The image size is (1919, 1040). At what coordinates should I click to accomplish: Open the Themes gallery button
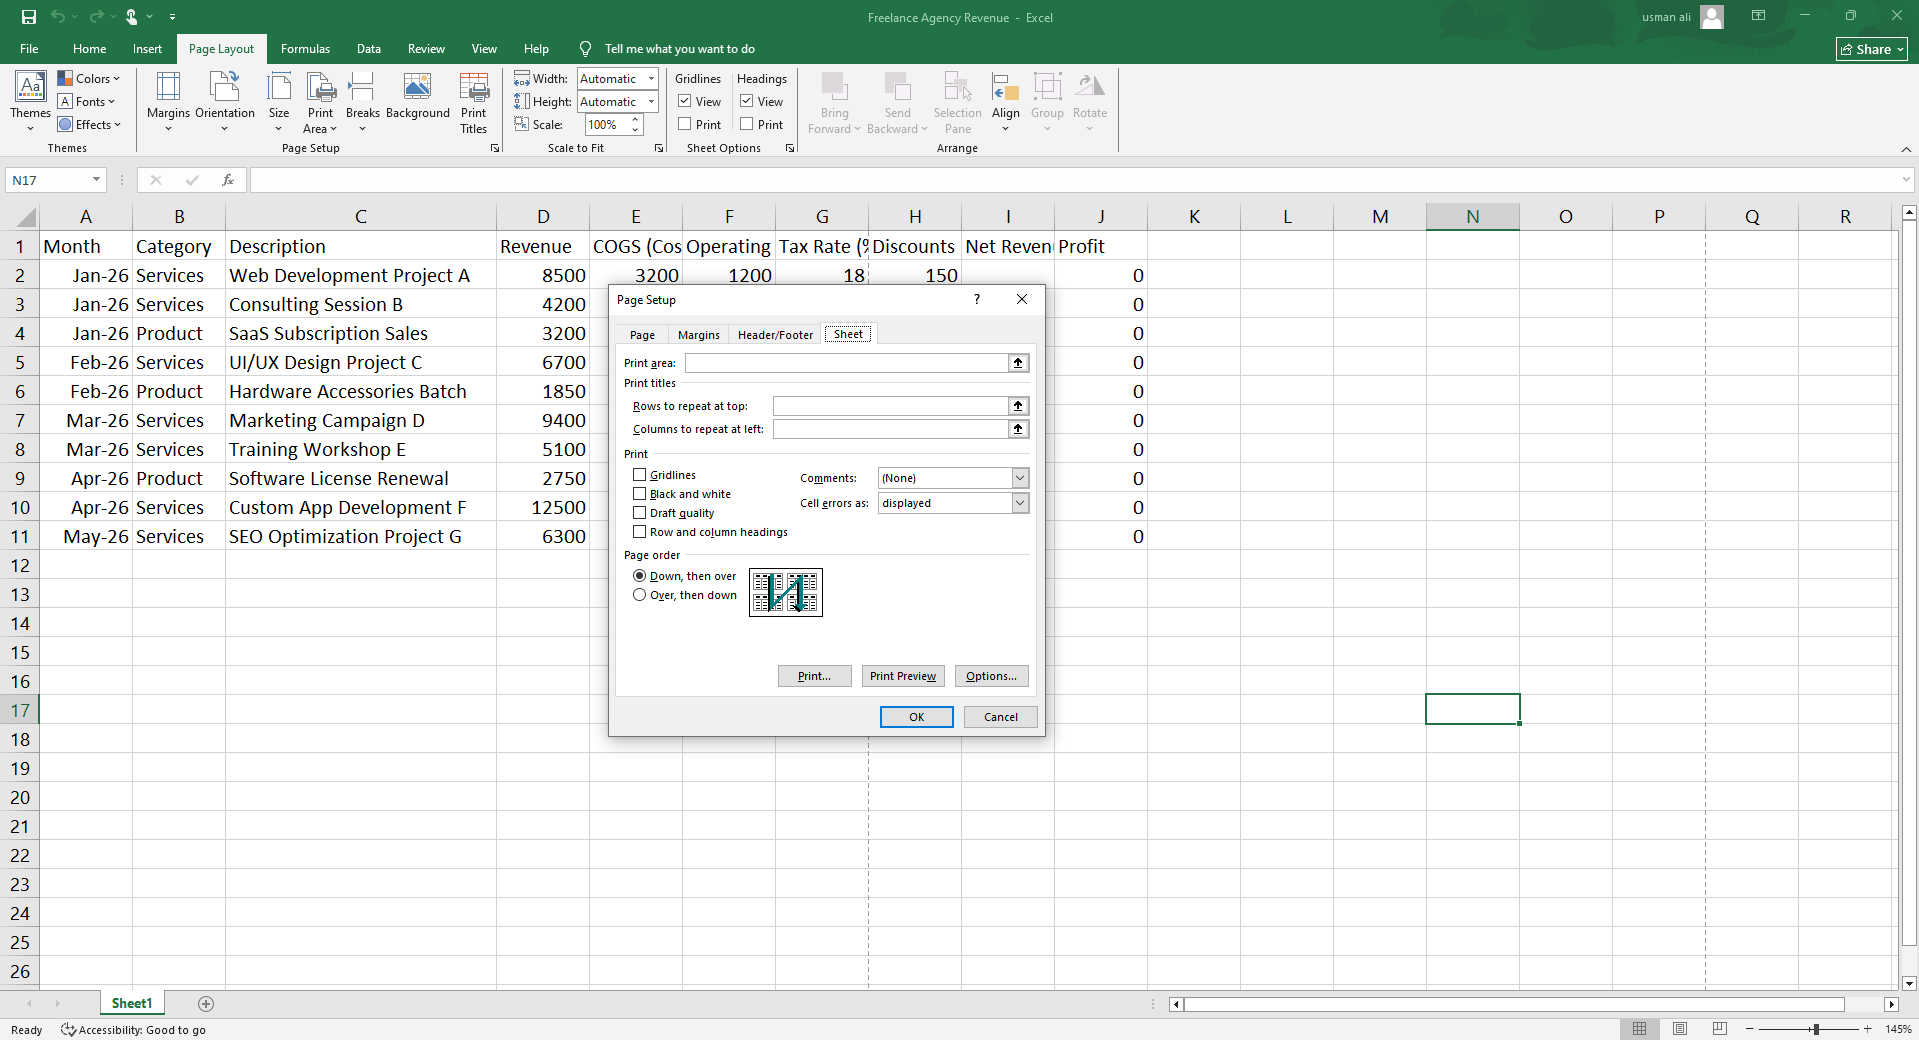30,102
